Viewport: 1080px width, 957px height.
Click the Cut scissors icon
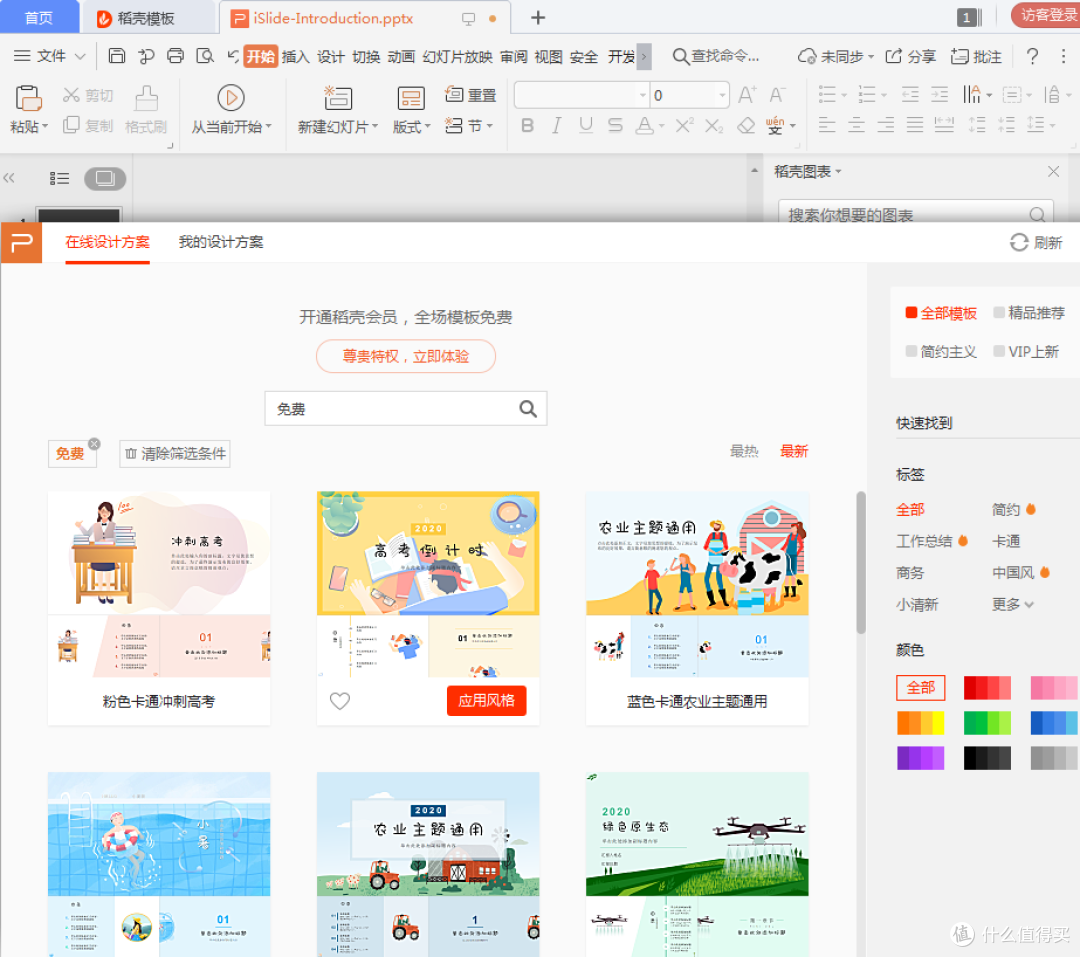click(71, 95)
